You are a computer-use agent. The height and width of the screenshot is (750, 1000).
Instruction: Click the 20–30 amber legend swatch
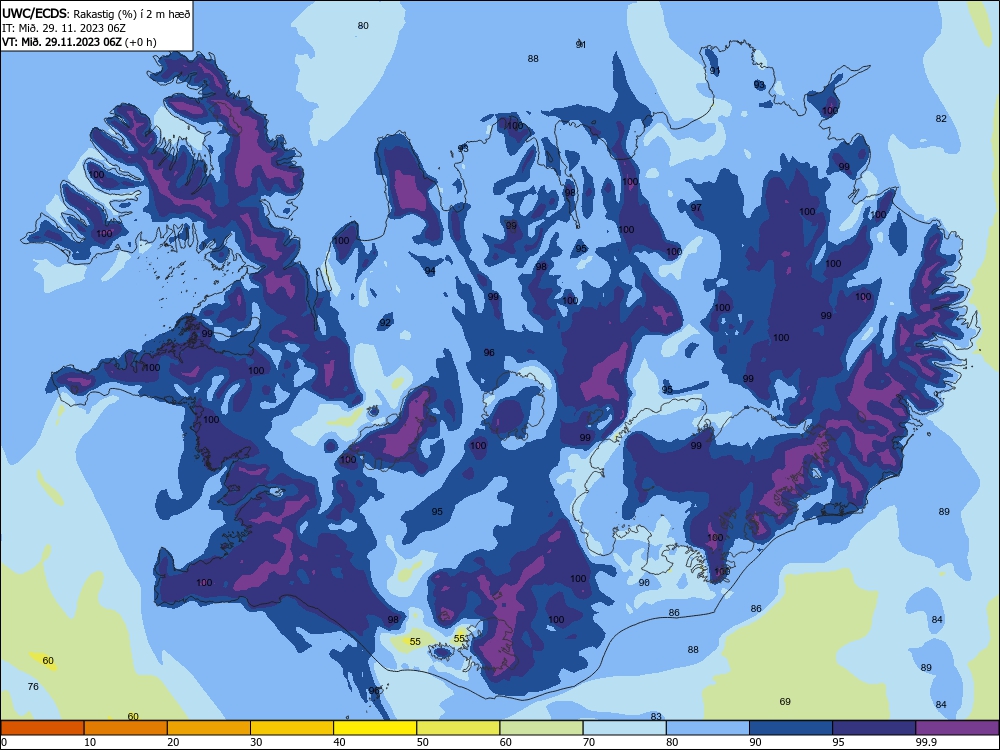[209, 728]
